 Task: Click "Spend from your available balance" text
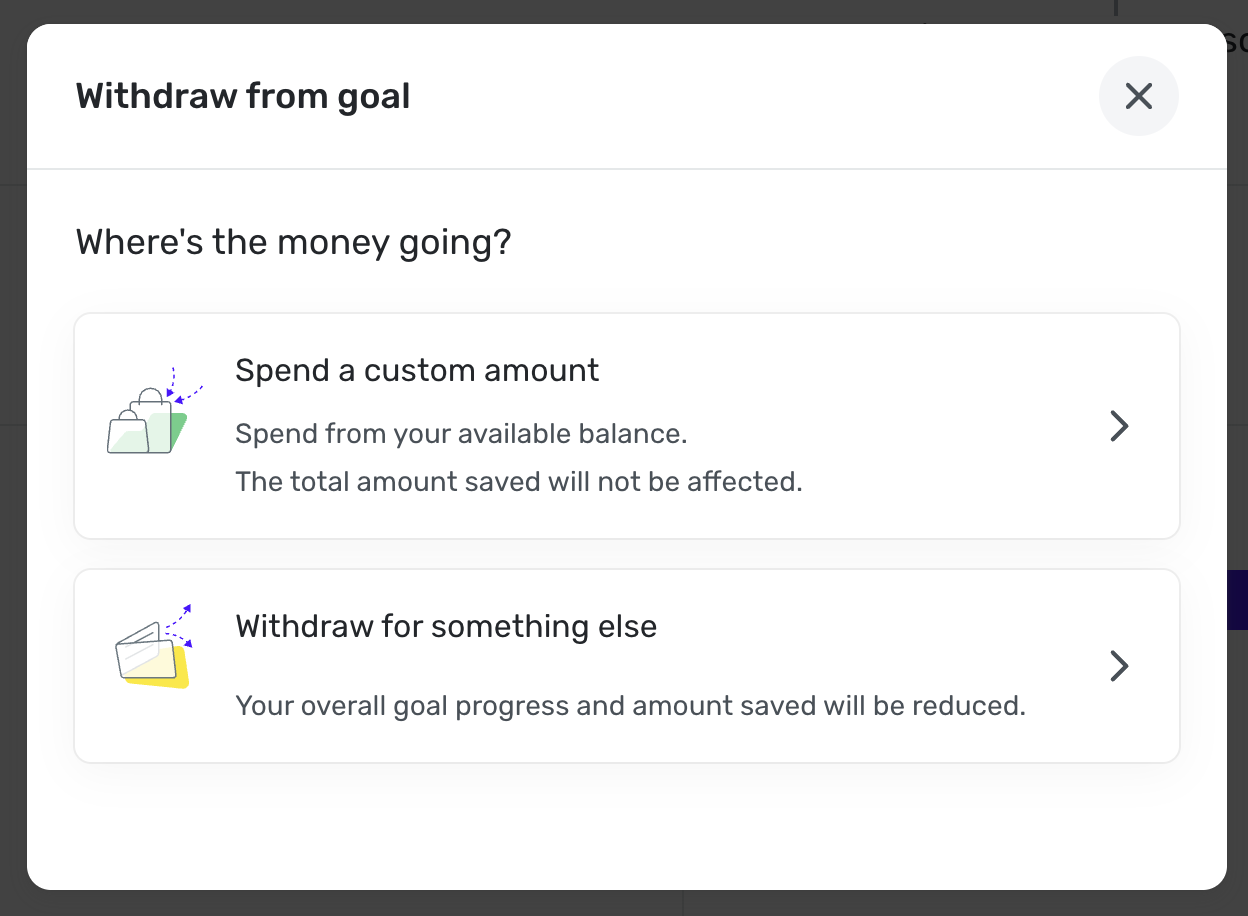(x=461, y=434)
